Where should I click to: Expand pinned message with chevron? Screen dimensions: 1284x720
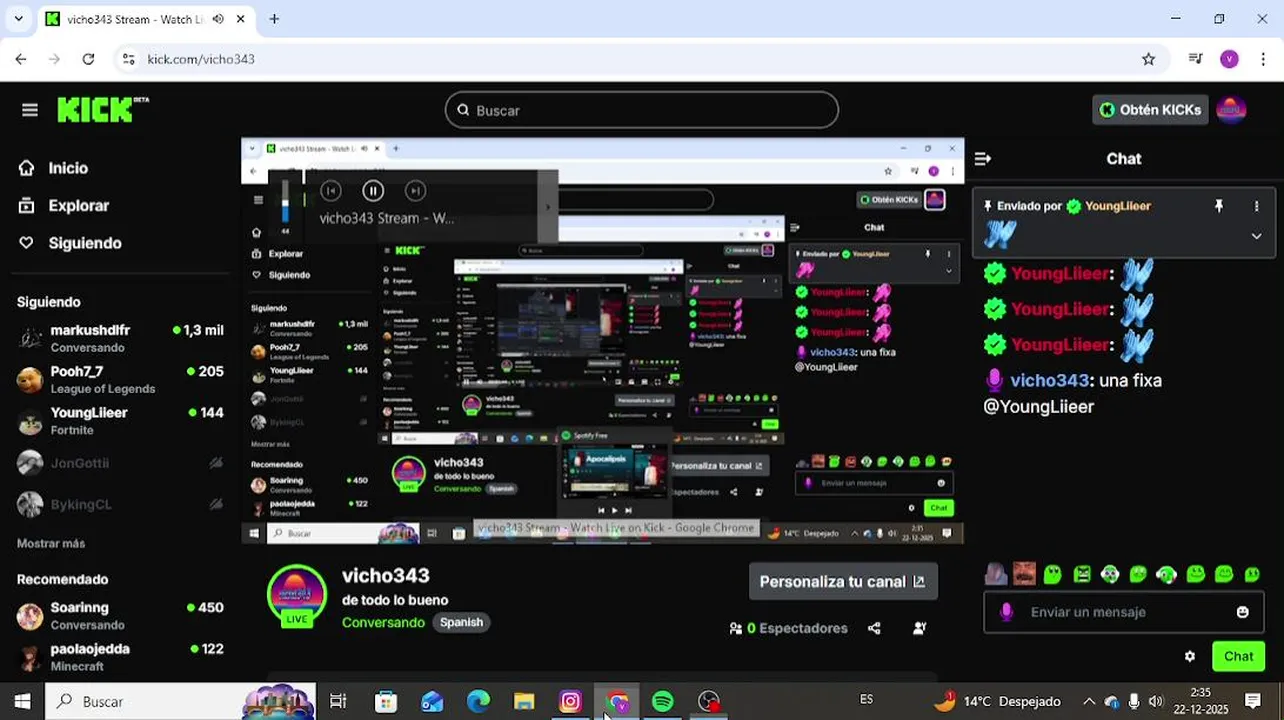click(1257, 236)
